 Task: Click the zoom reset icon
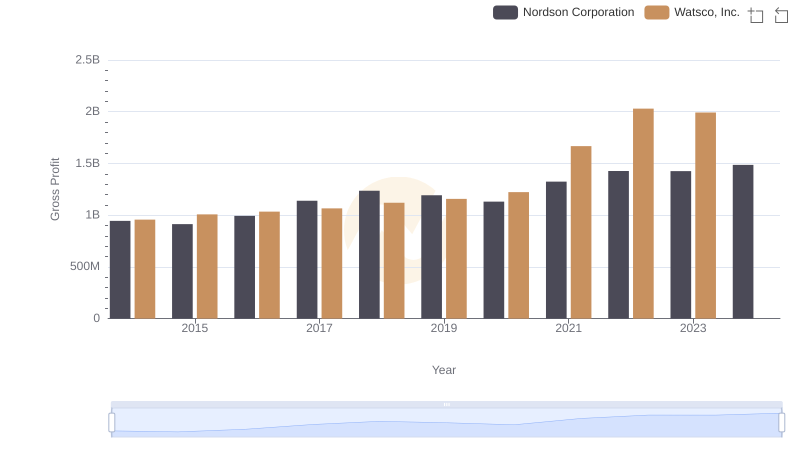click(781, 15)
